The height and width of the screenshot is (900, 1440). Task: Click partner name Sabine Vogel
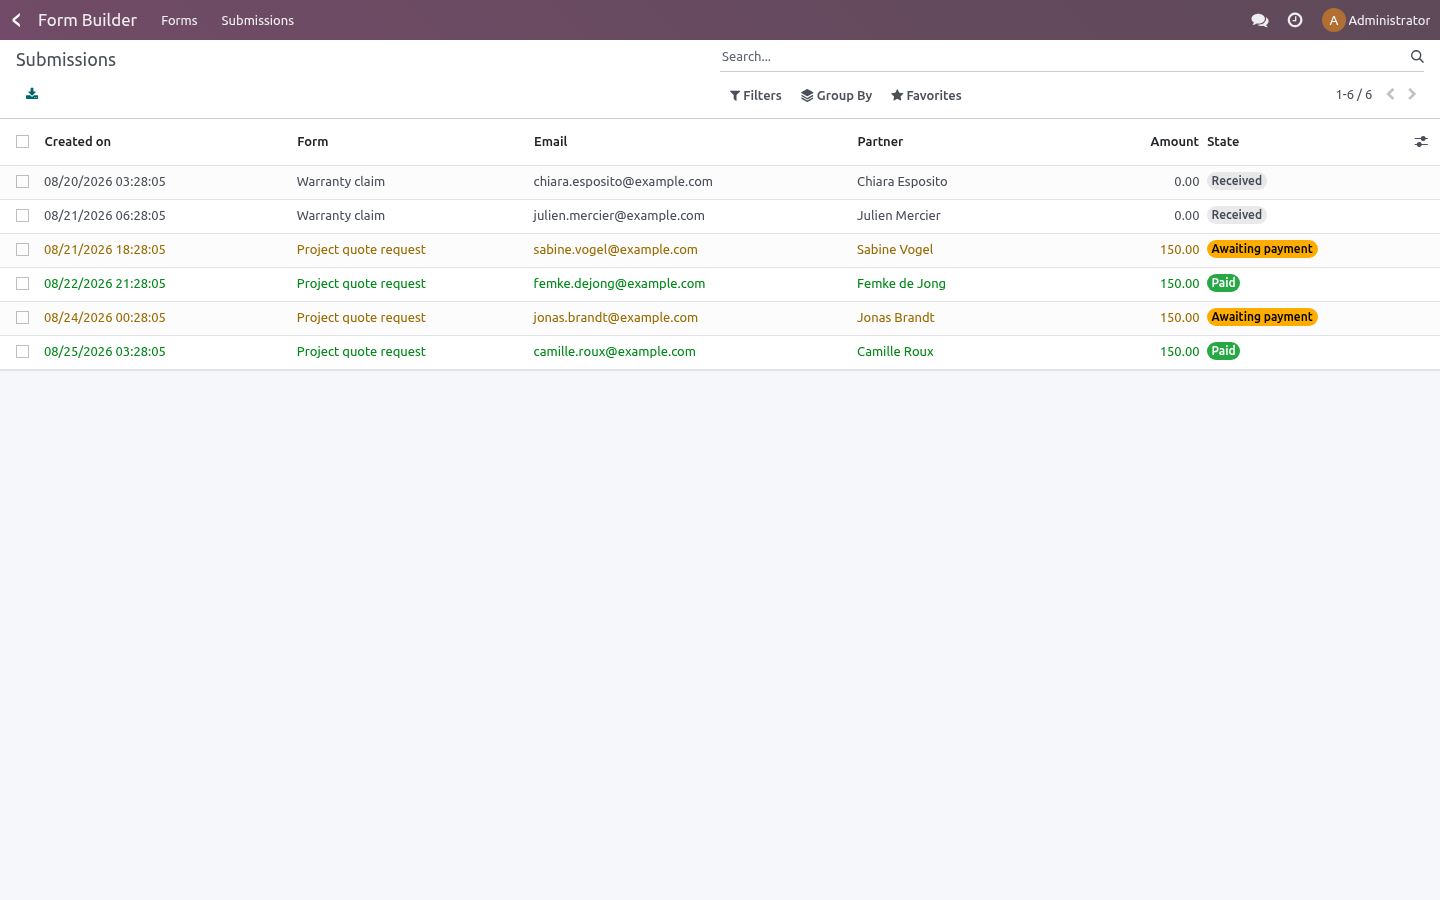895,250
